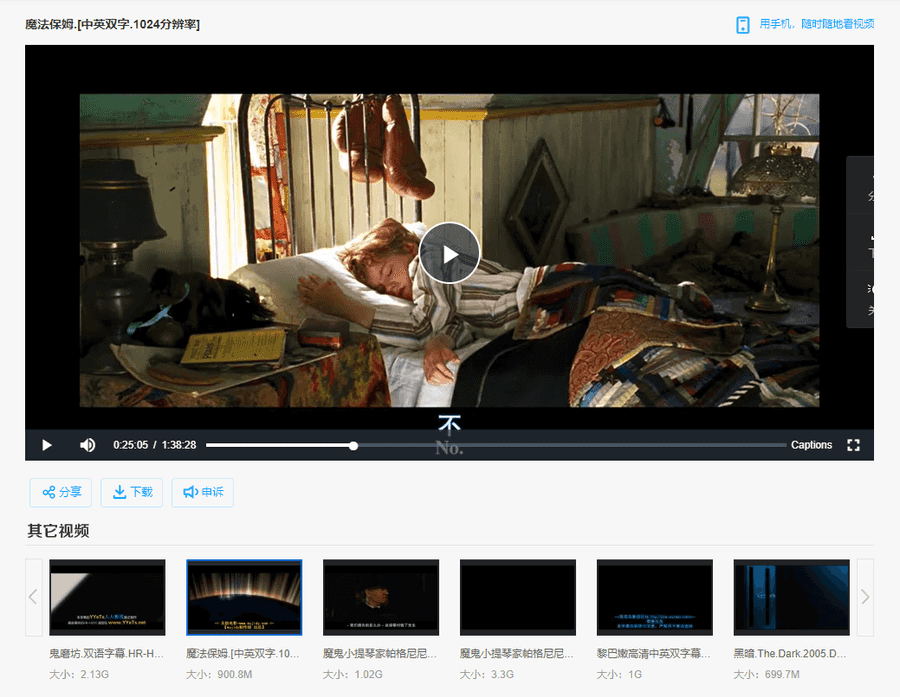Seek on the video progress bar

(x=496, y=445)
